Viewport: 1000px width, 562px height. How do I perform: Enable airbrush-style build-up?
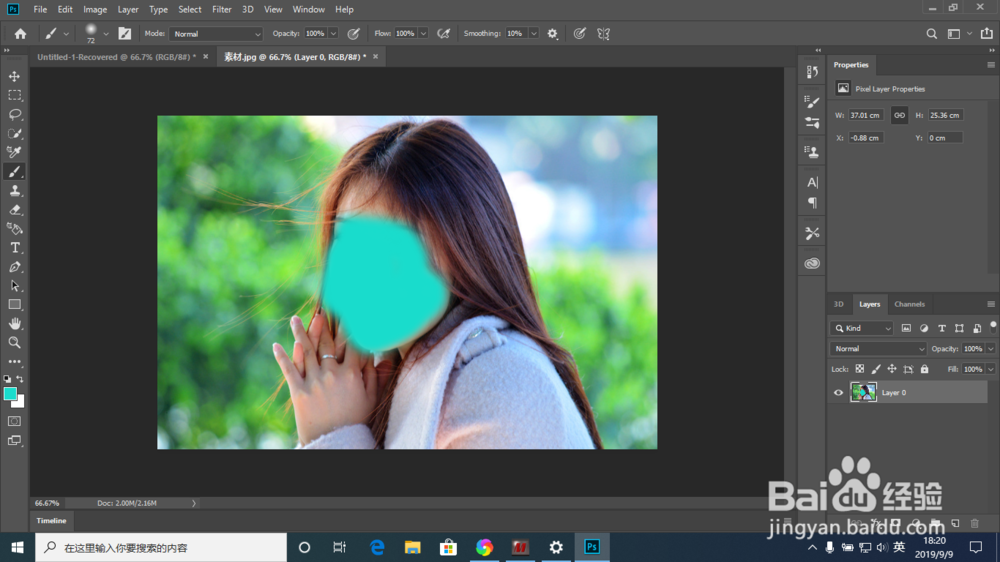[443, 34]
